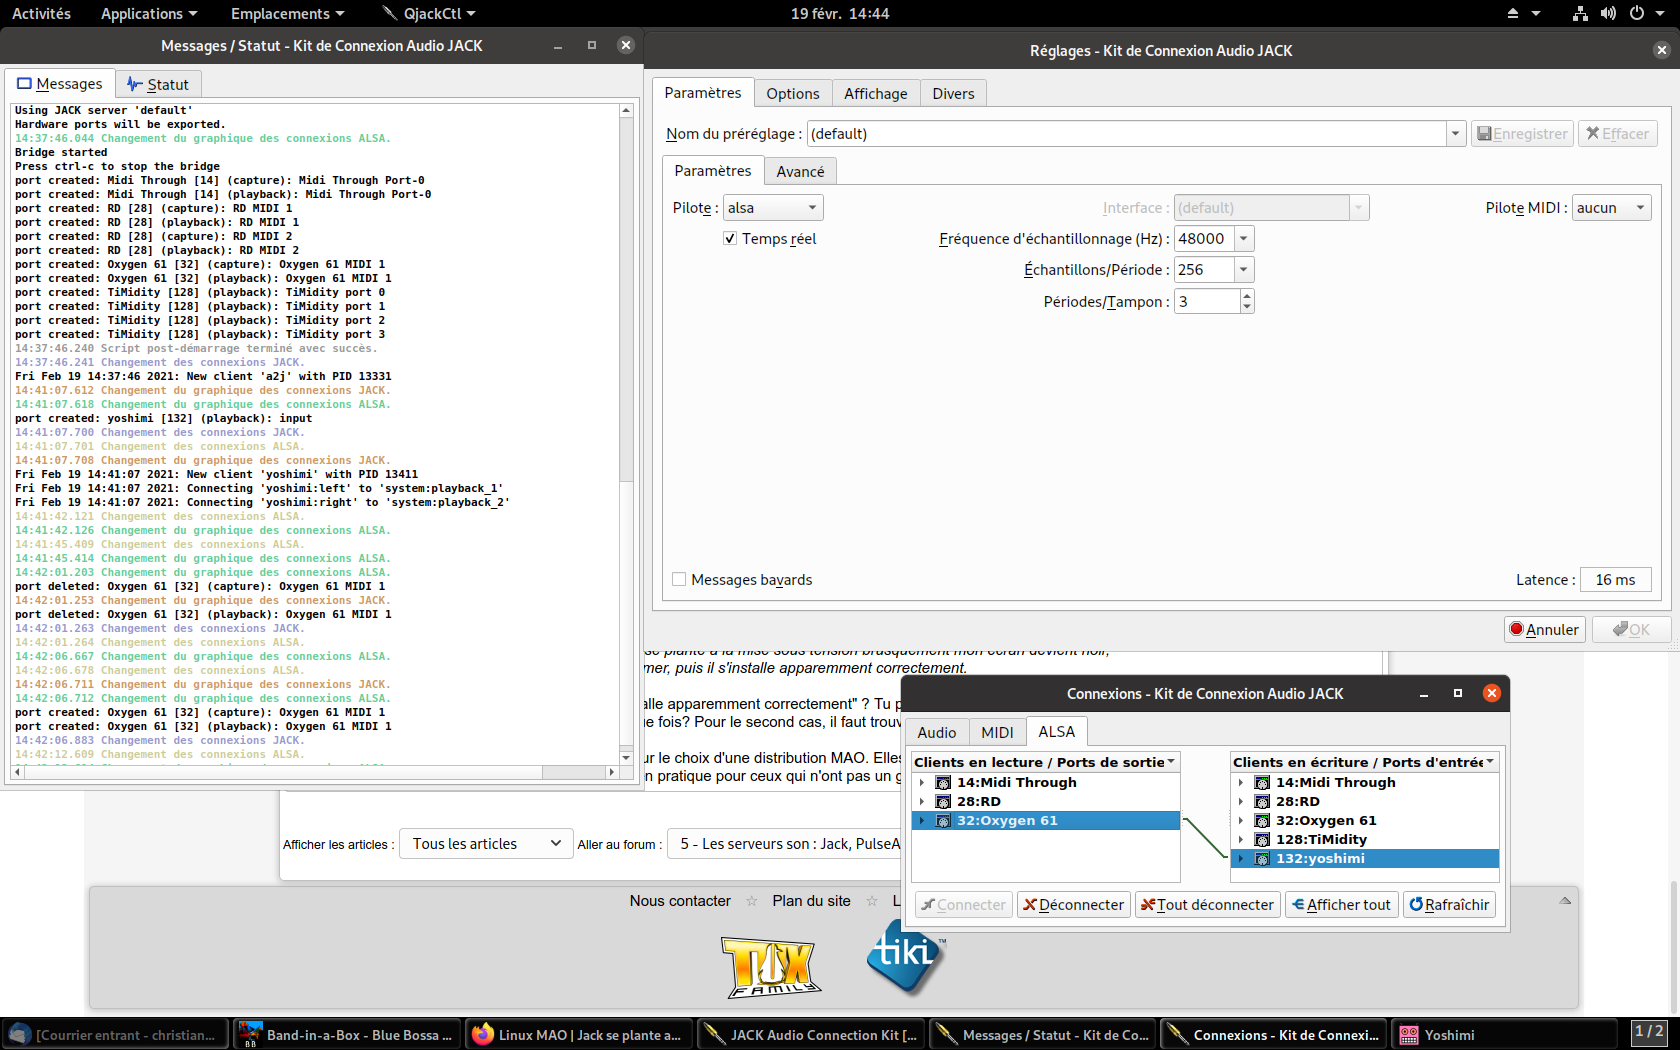Click the Déconnecter button
This screenshot has width=1680, height=1050.
1073,905
